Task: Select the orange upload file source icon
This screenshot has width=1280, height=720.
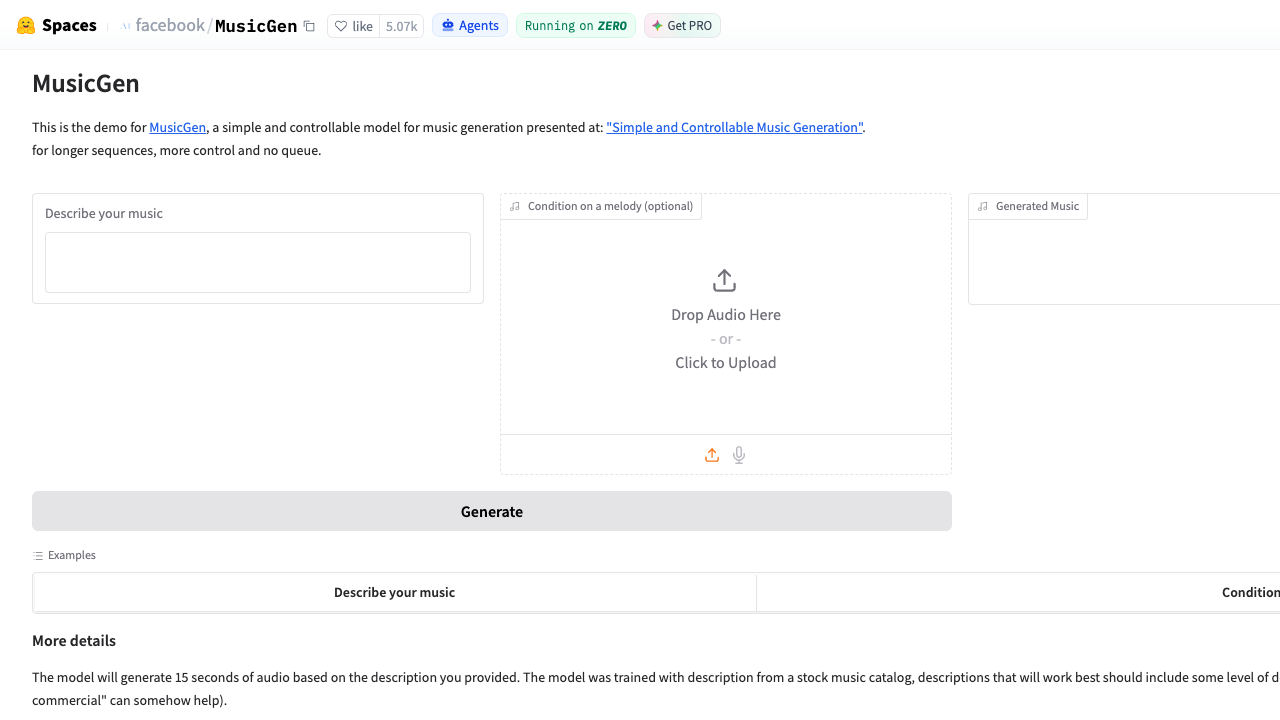Action: (712, 455)
